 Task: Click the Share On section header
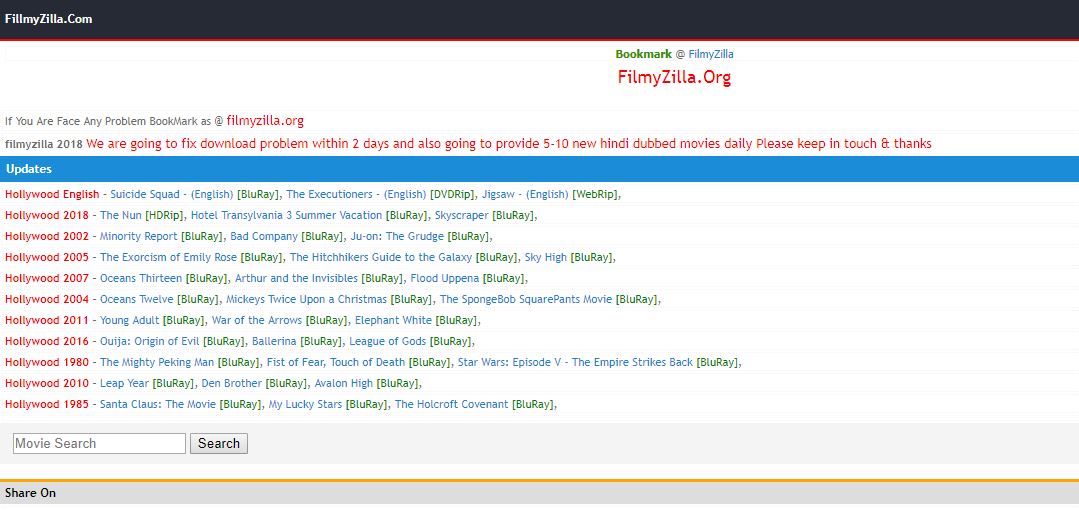pos(540,493)
